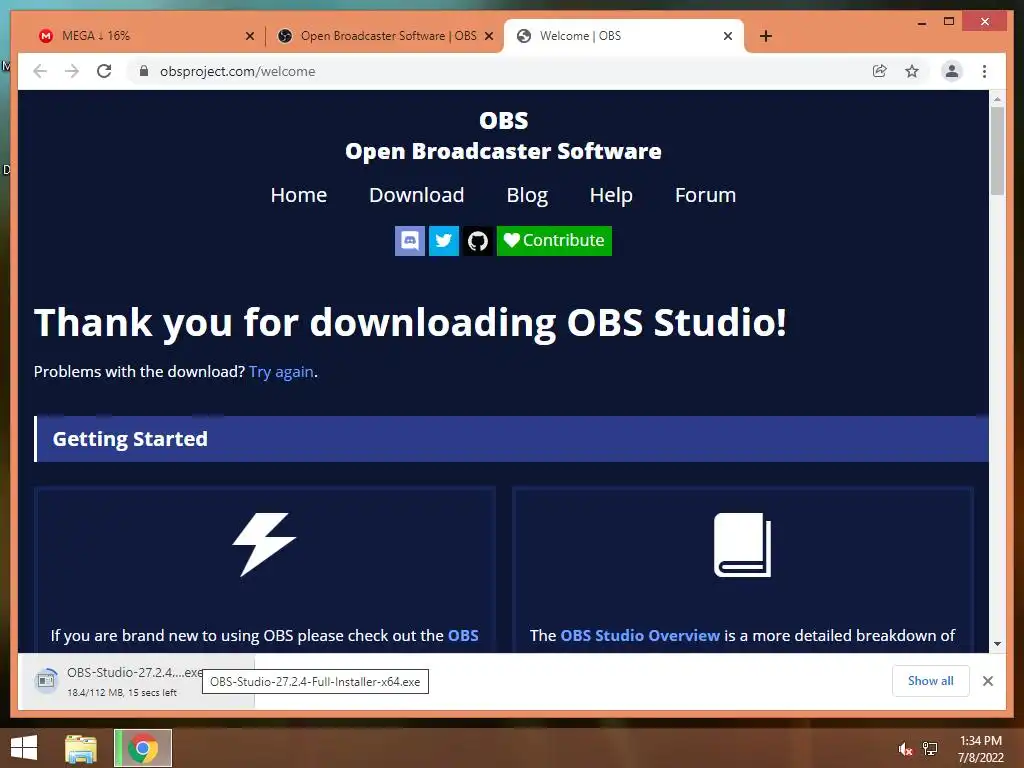Click the lightning bolt quickstart icon
1024x768 pixels.
point(264,545)
